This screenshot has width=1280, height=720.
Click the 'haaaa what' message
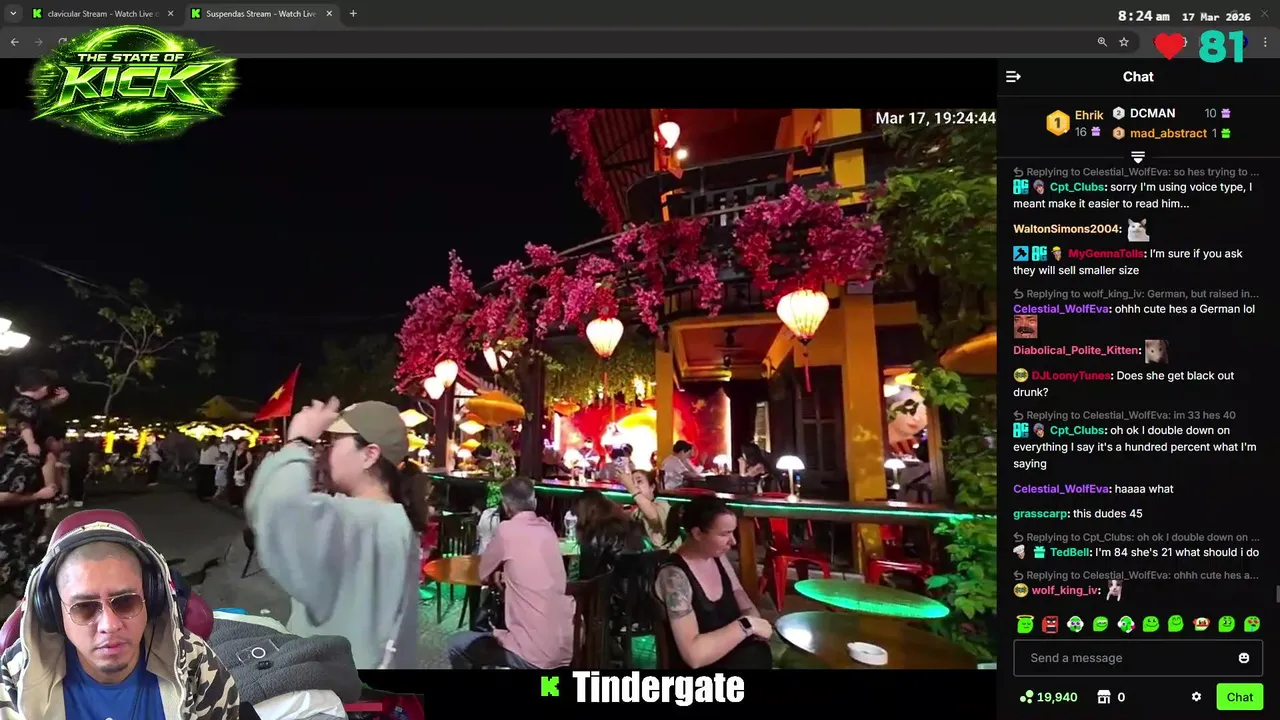(x=1145, y=489)
